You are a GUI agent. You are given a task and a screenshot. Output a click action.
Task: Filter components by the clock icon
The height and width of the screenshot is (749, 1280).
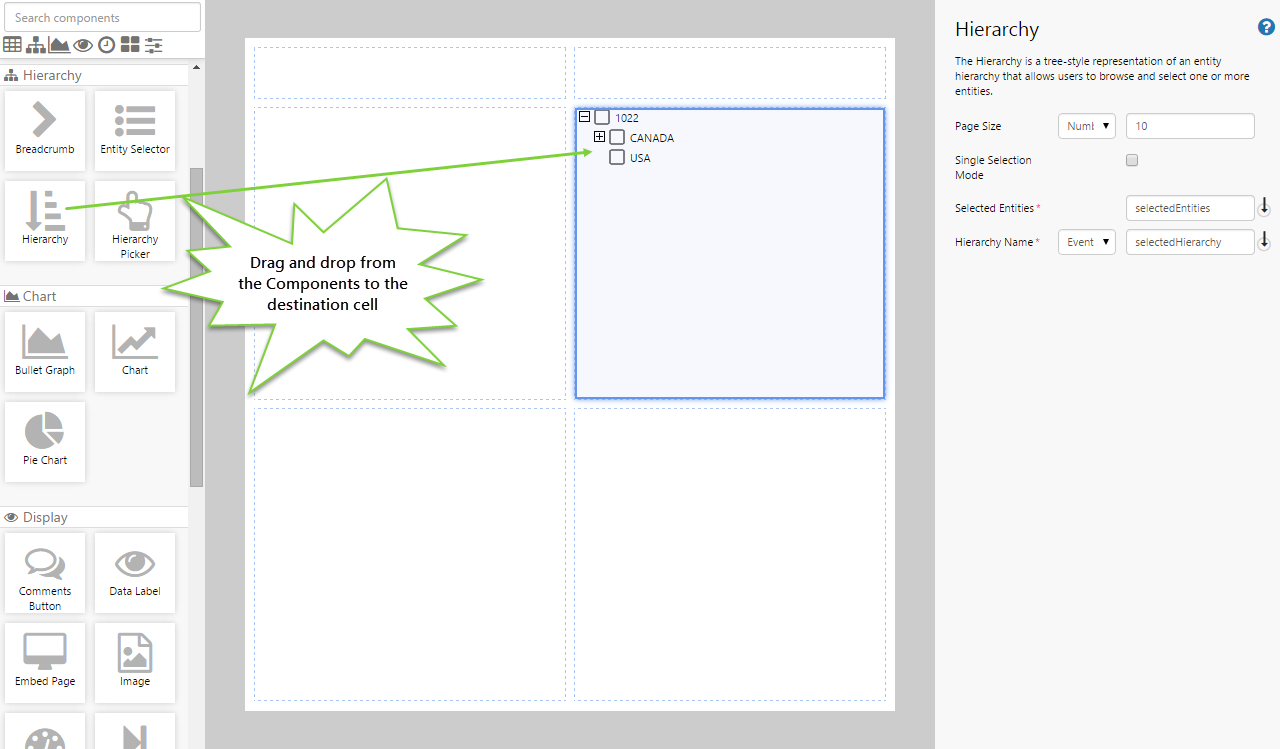click(x=106, y=45)
